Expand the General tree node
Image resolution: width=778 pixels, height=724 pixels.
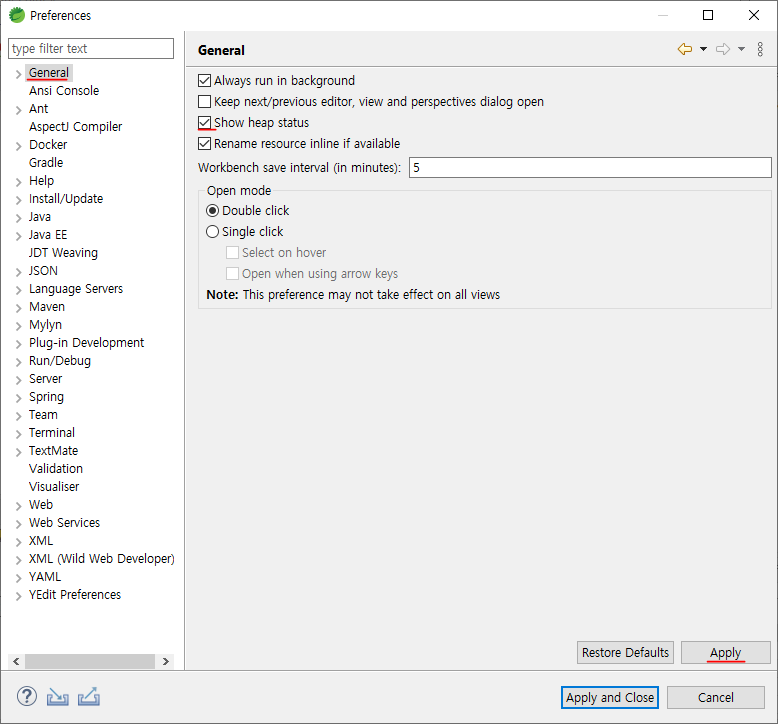coord(18,74)
